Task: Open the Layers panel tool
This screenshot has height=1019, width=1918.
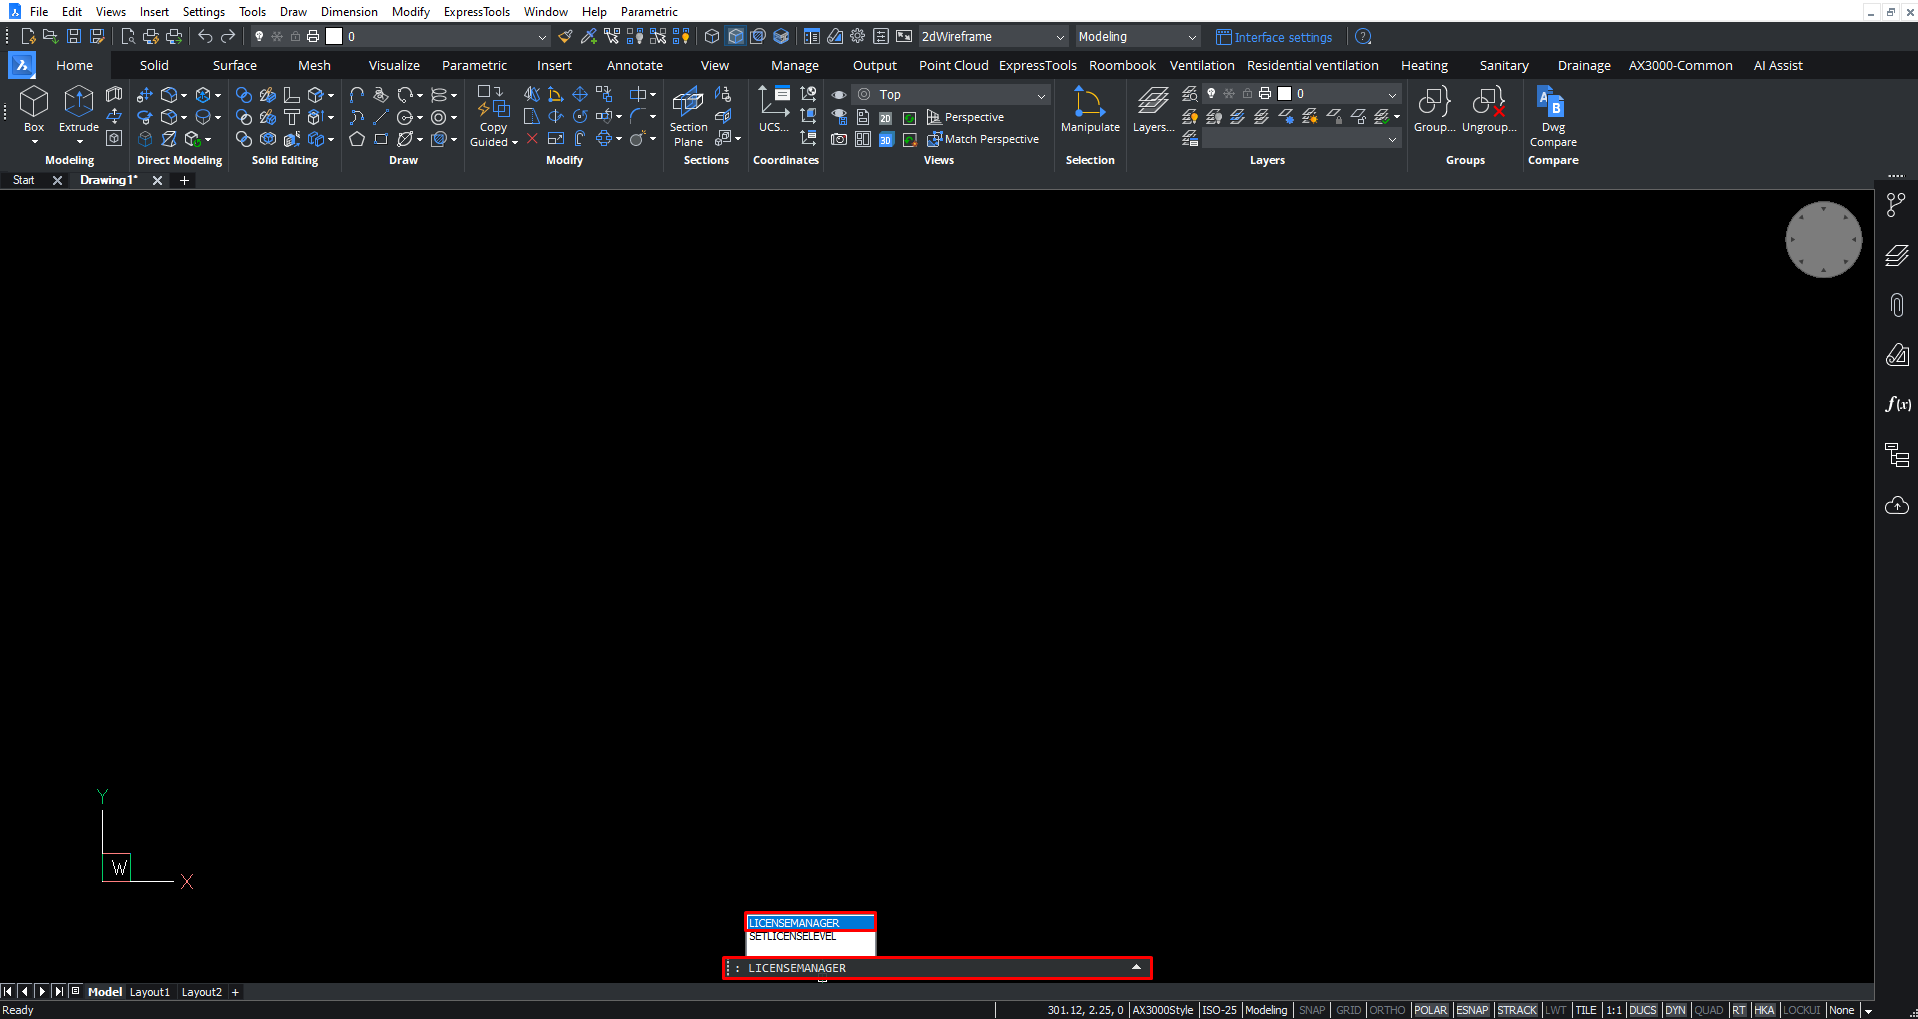Action: click(x=1153, y=109)
